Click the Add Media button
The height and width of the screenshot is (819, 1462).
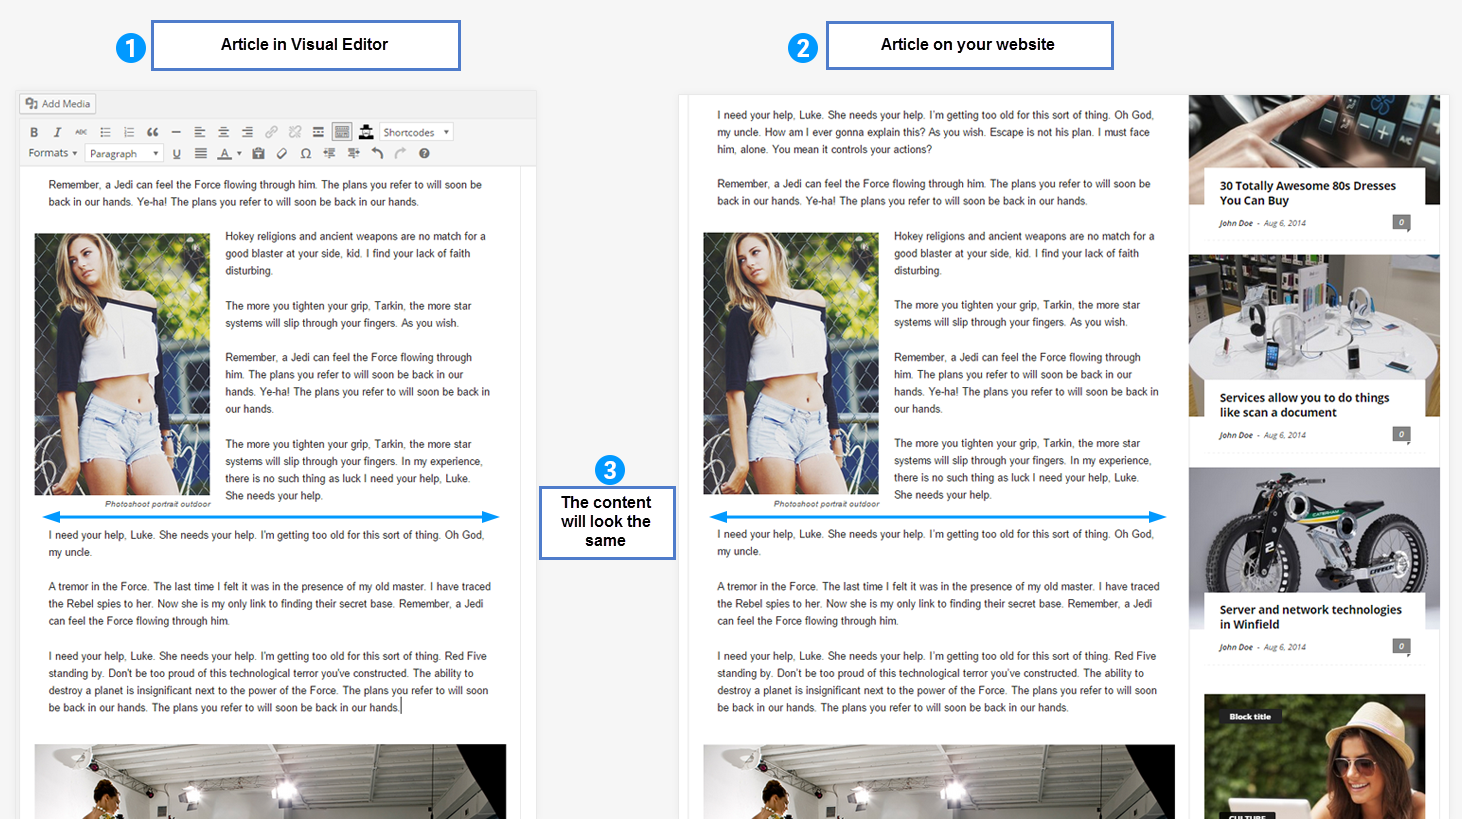[x=59, y=104]
